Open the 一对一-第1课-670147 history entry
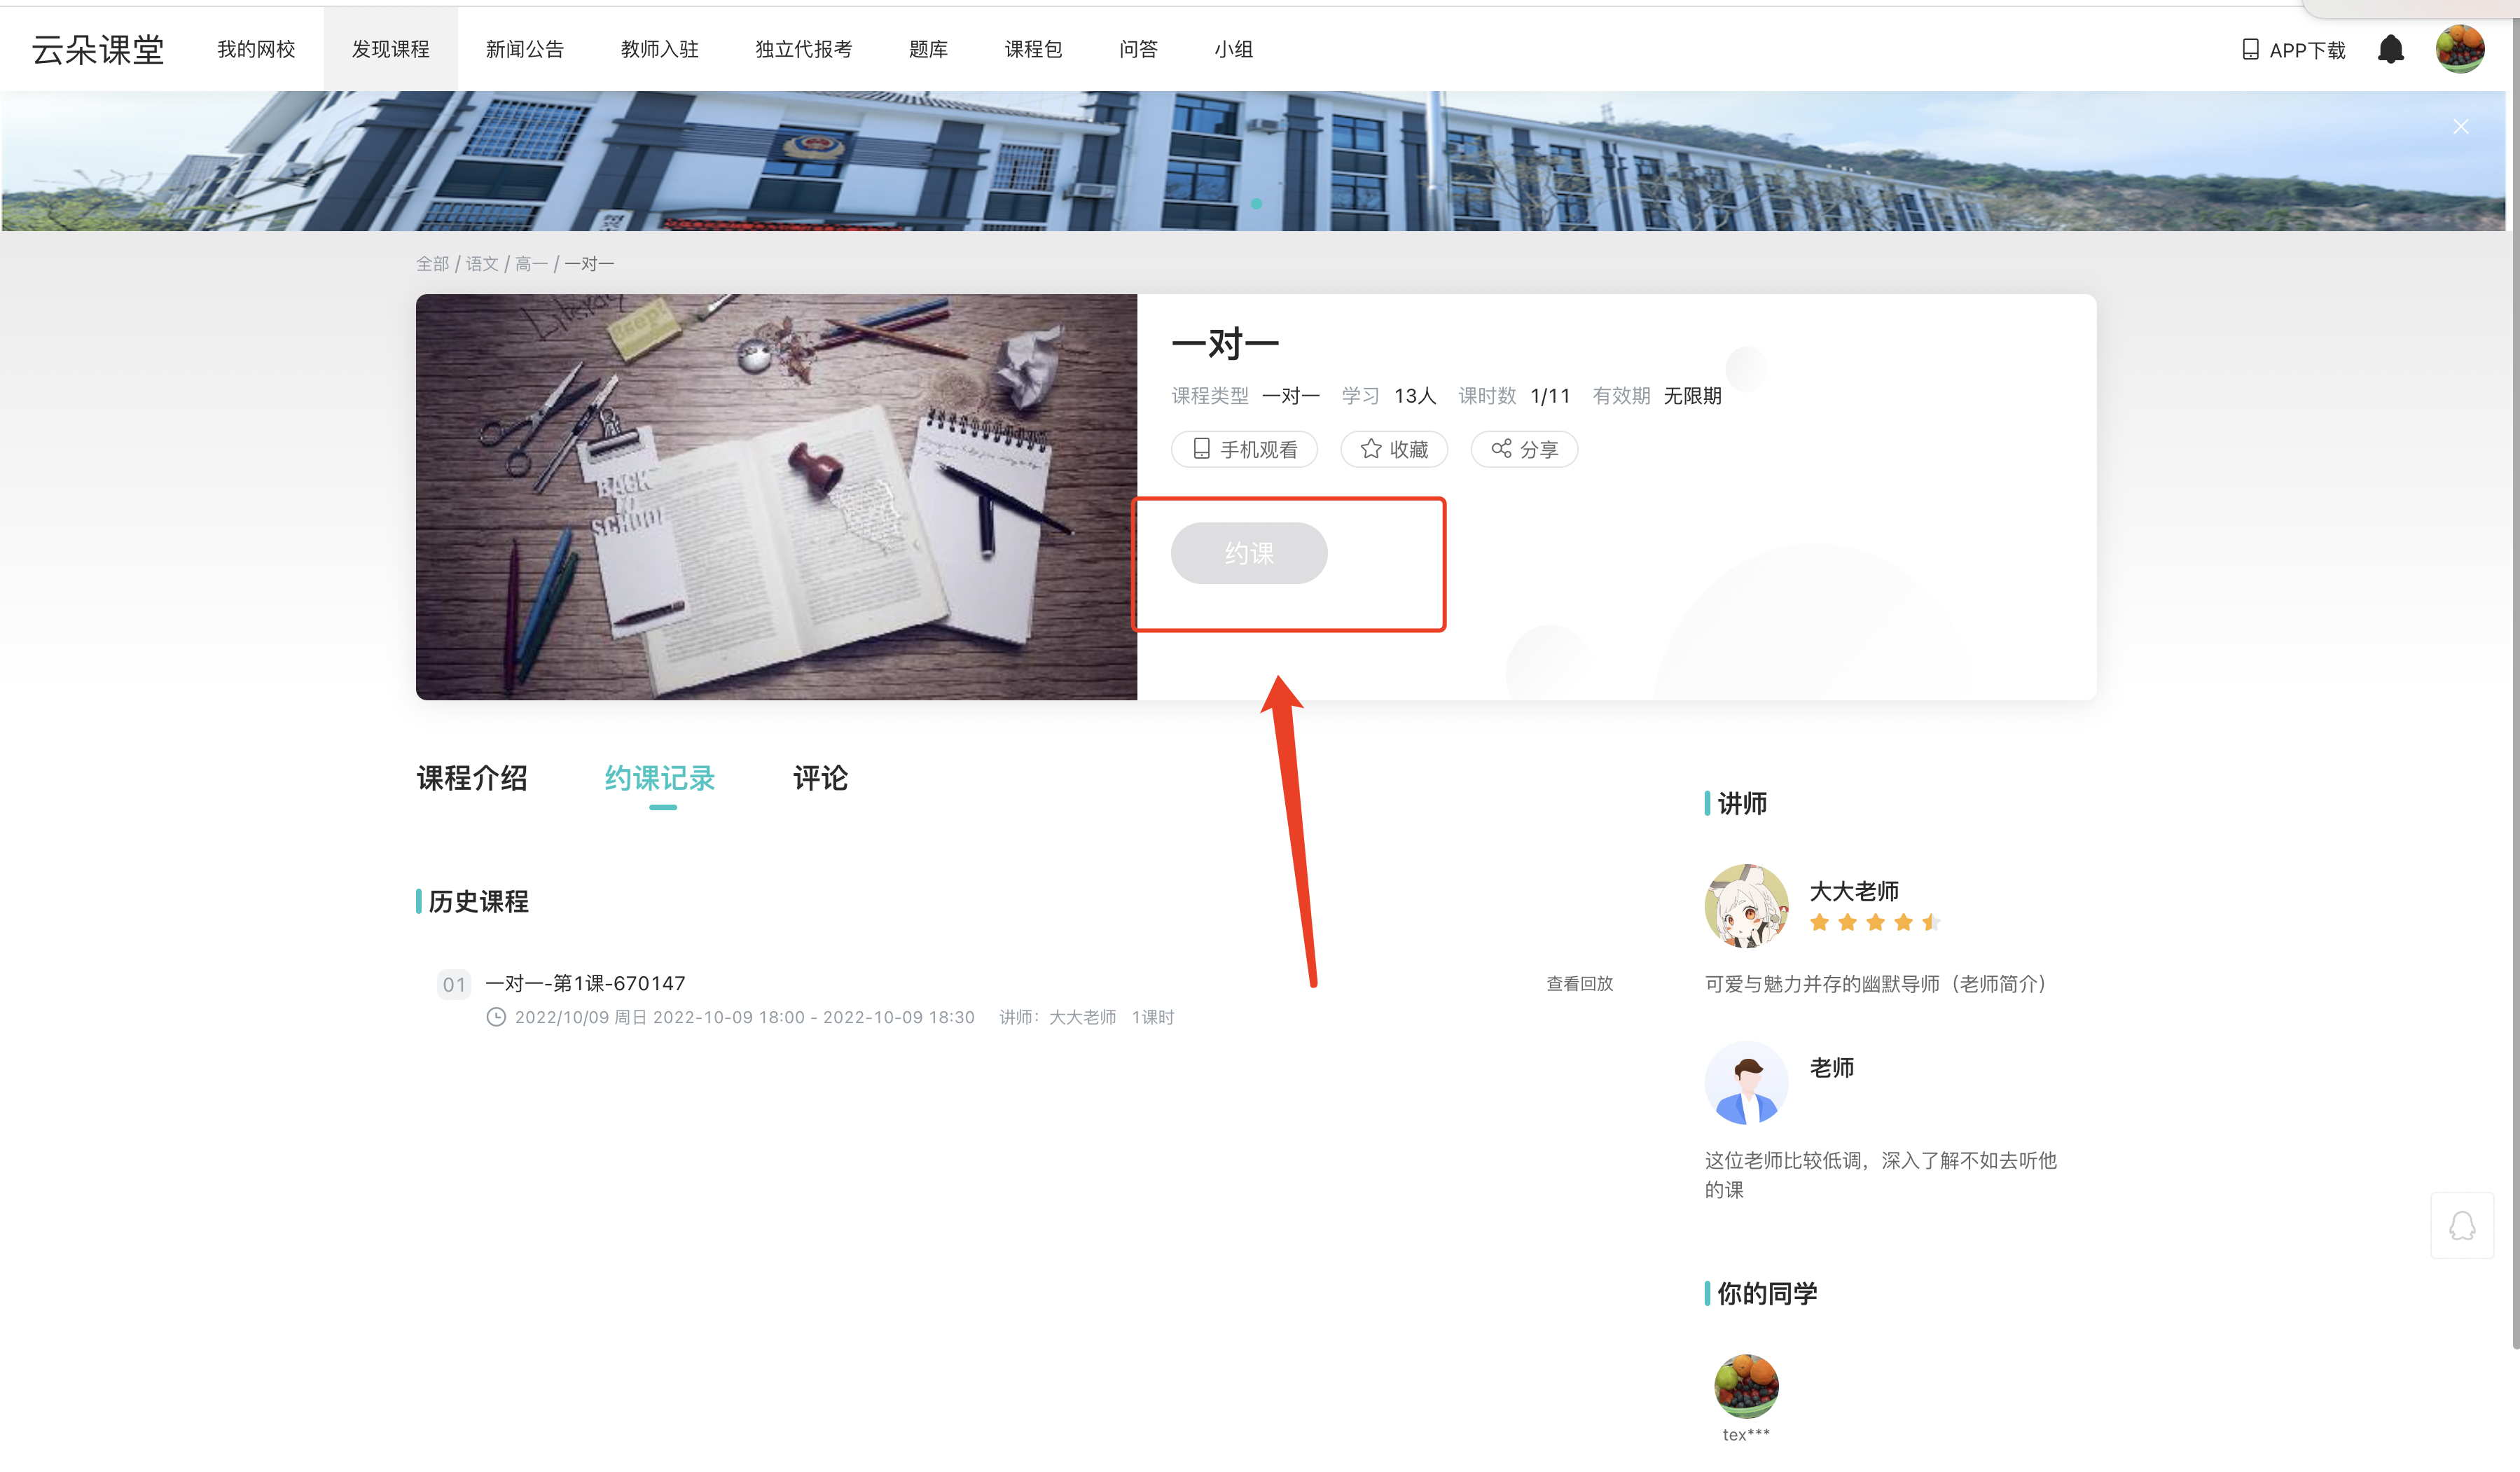 tap(585, 983)
